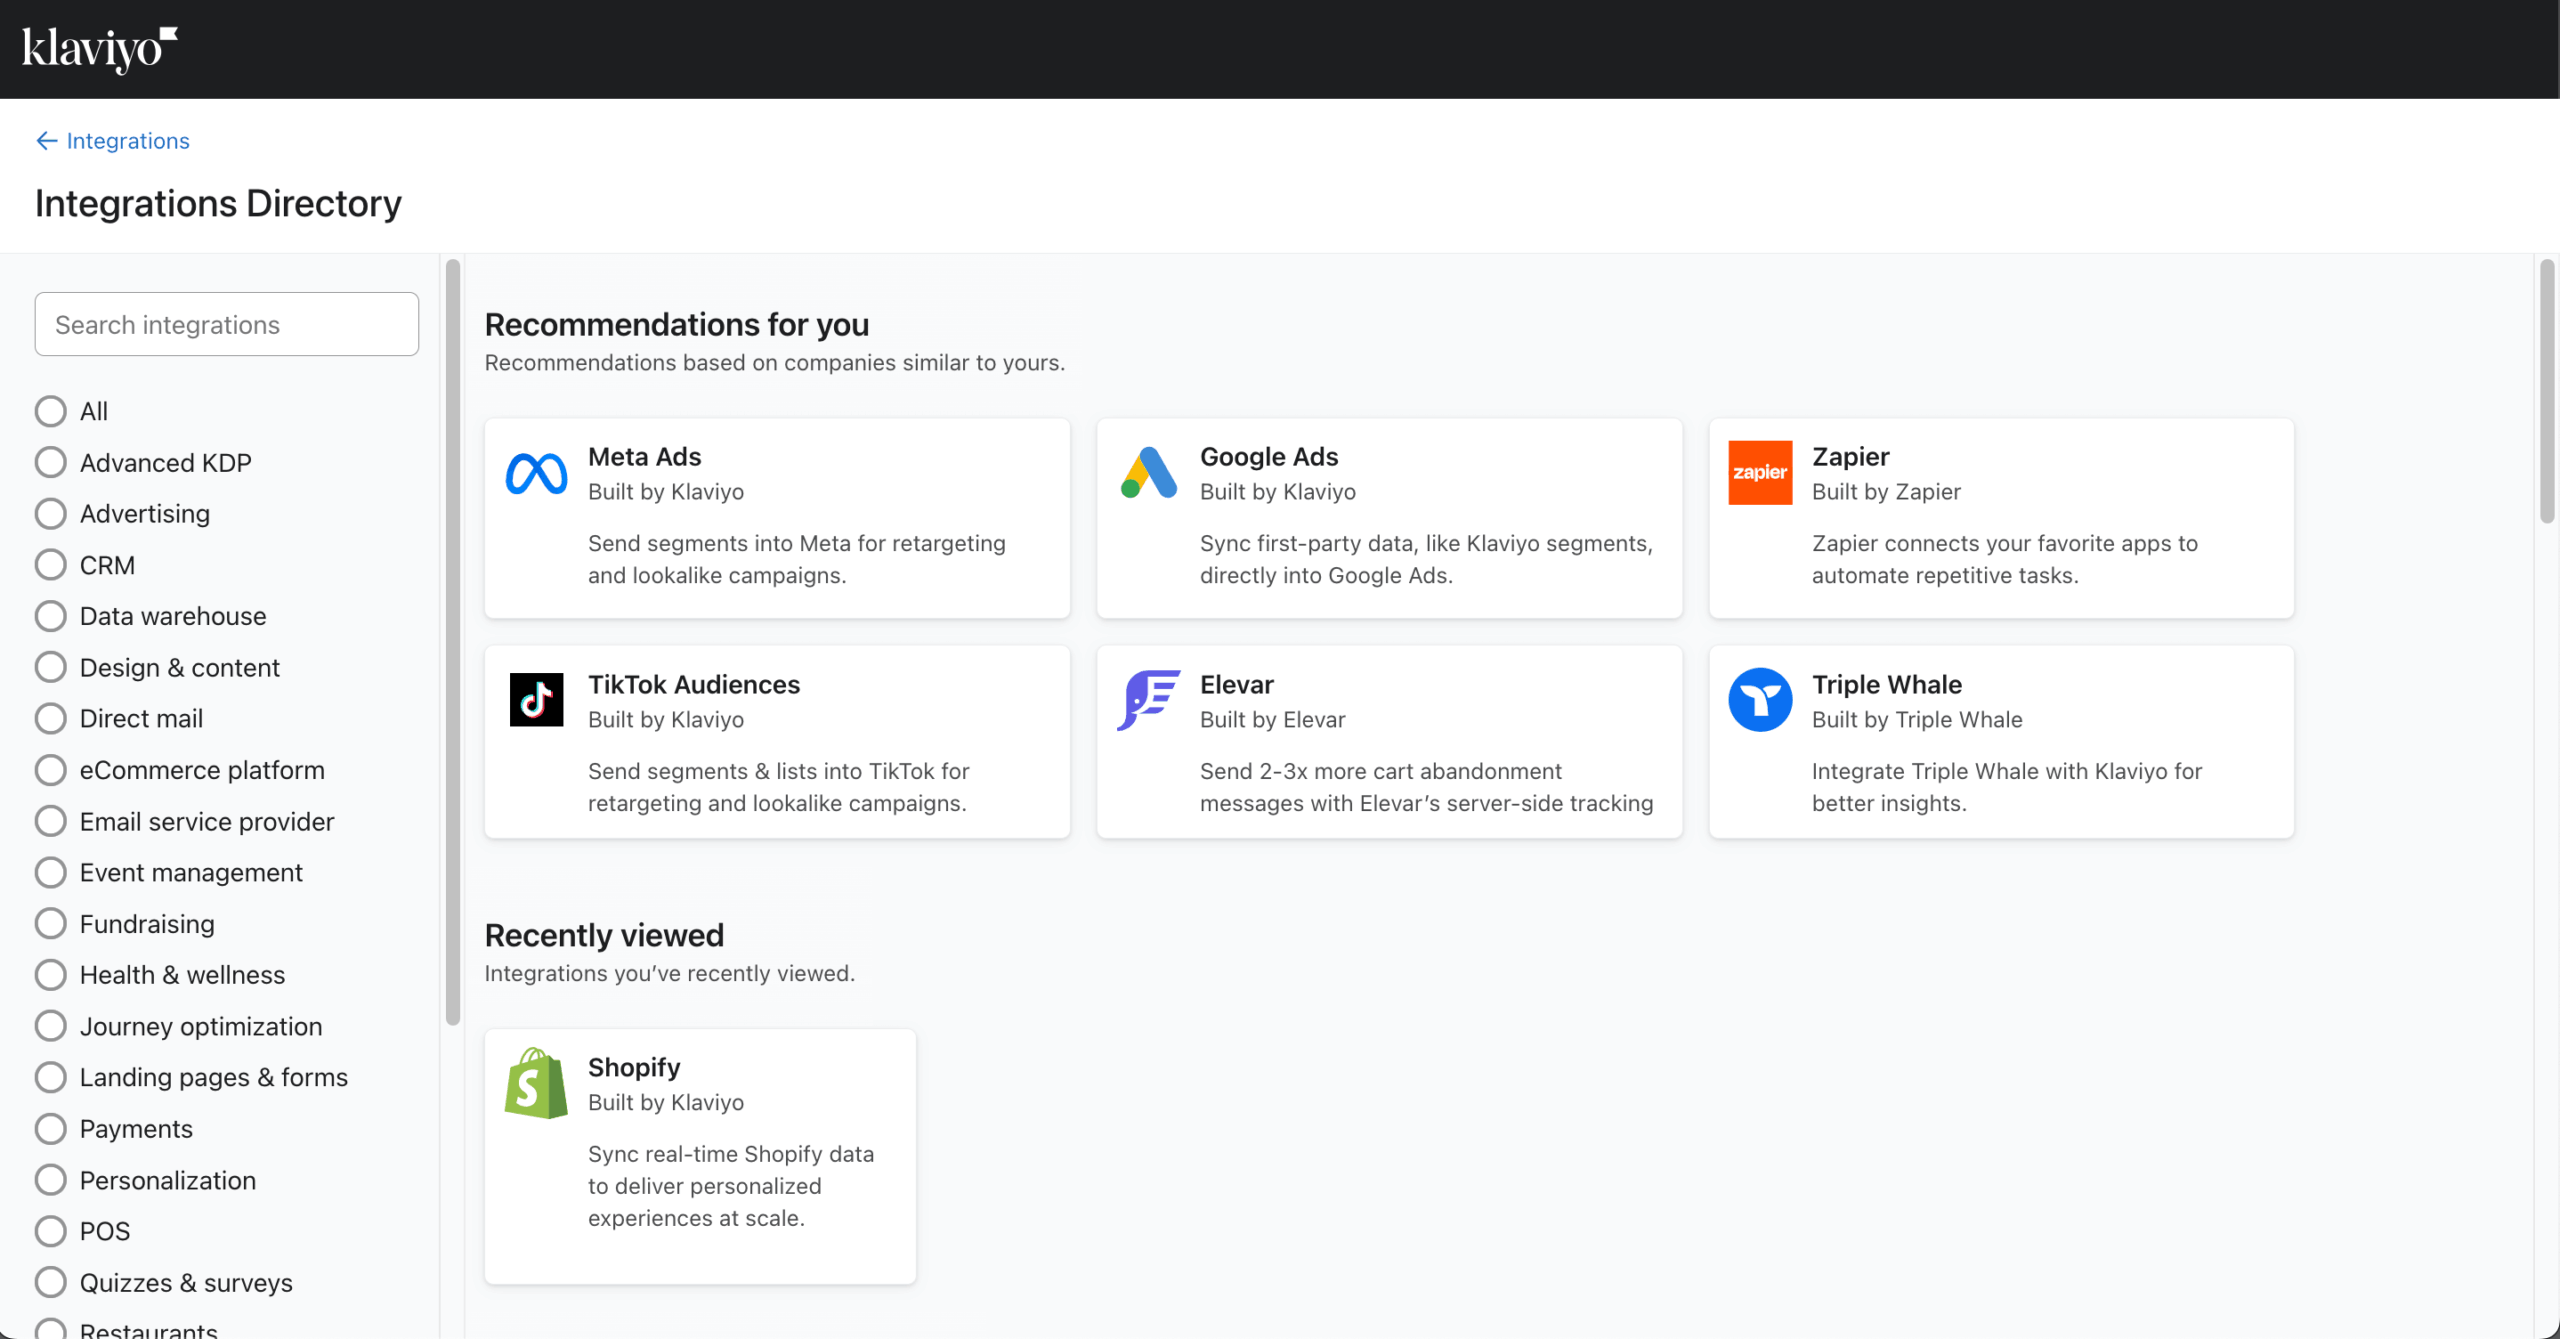Open the Meta Ads integration title
This screenshot has height=1339, width=2560.
(x=644, y=457)
